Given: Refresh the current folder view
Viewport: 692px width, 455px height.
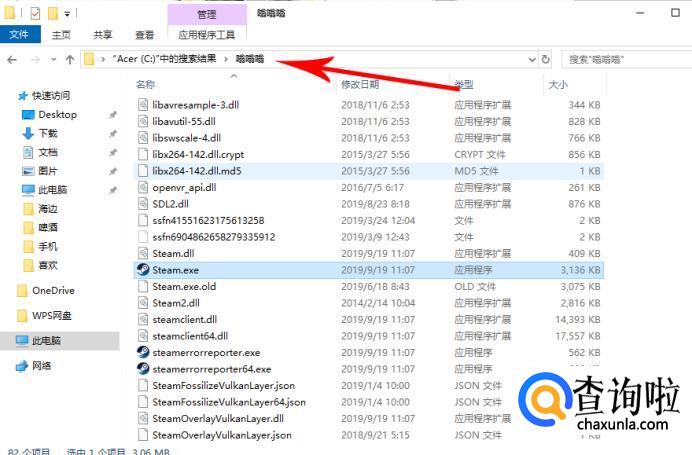Looking at the screenshot, I should 545,59.
